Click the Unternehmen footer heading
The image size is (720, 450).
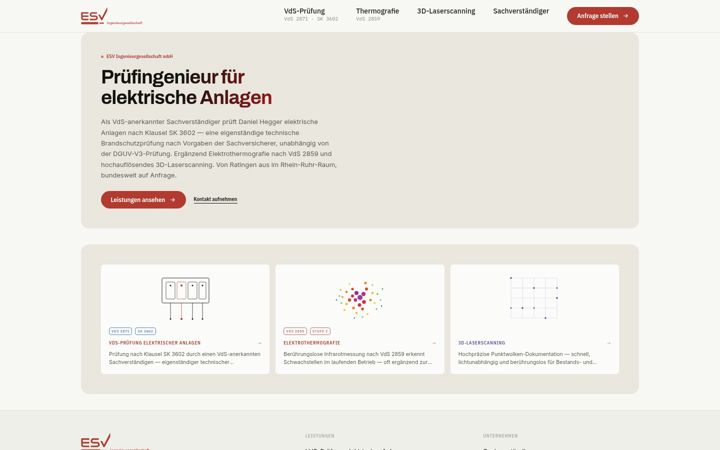coord(500,436)
